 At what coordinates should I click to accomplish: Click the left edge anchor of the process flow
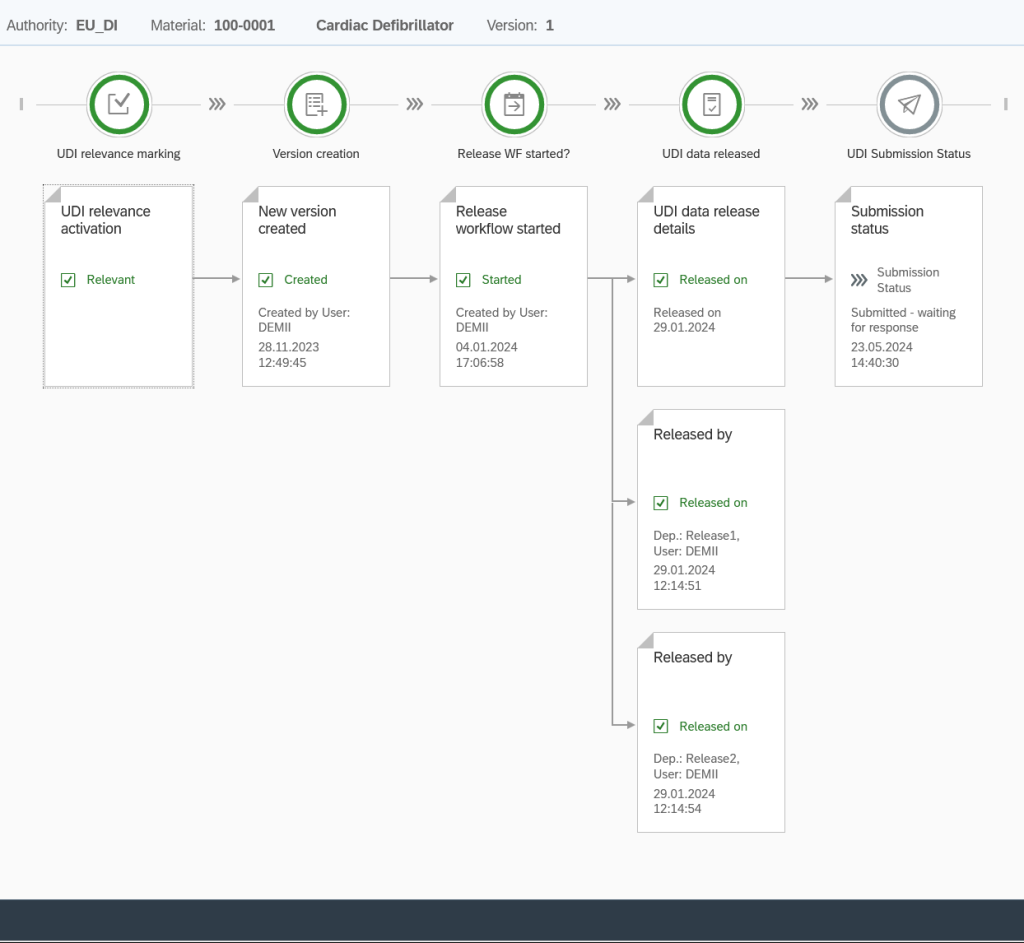(20, 103)
